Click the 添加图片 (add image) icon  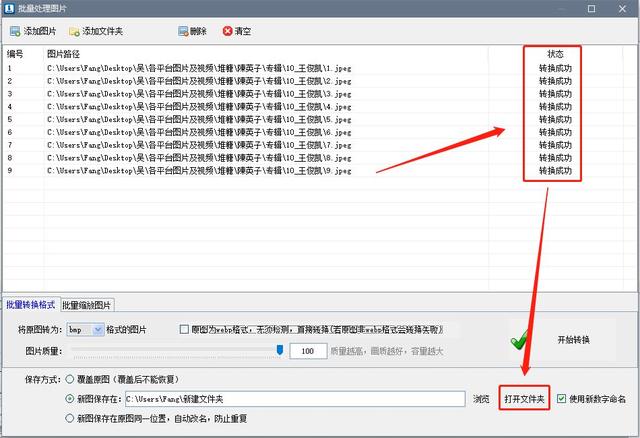[15, 31]
